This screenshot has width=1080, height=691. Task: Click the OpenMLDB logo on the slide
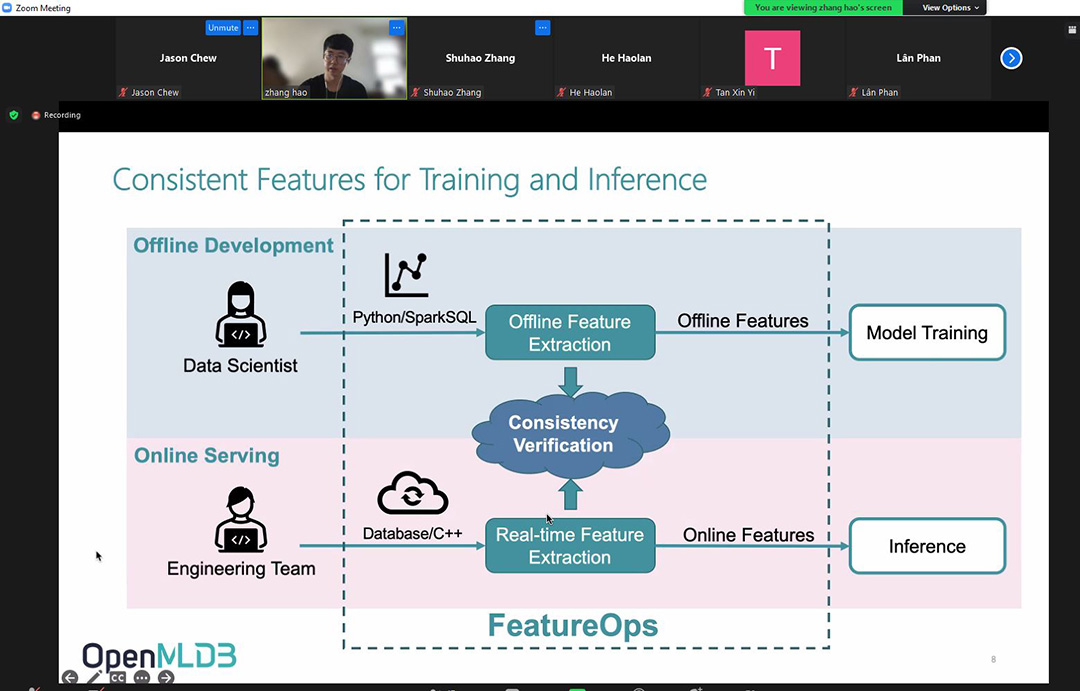click(159, 655)
